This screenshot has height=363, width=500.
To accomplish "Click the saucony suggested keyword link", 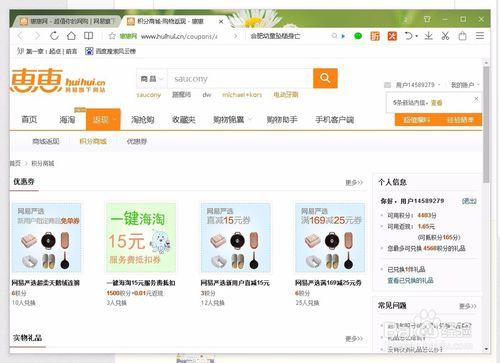I will pos(149,95).
